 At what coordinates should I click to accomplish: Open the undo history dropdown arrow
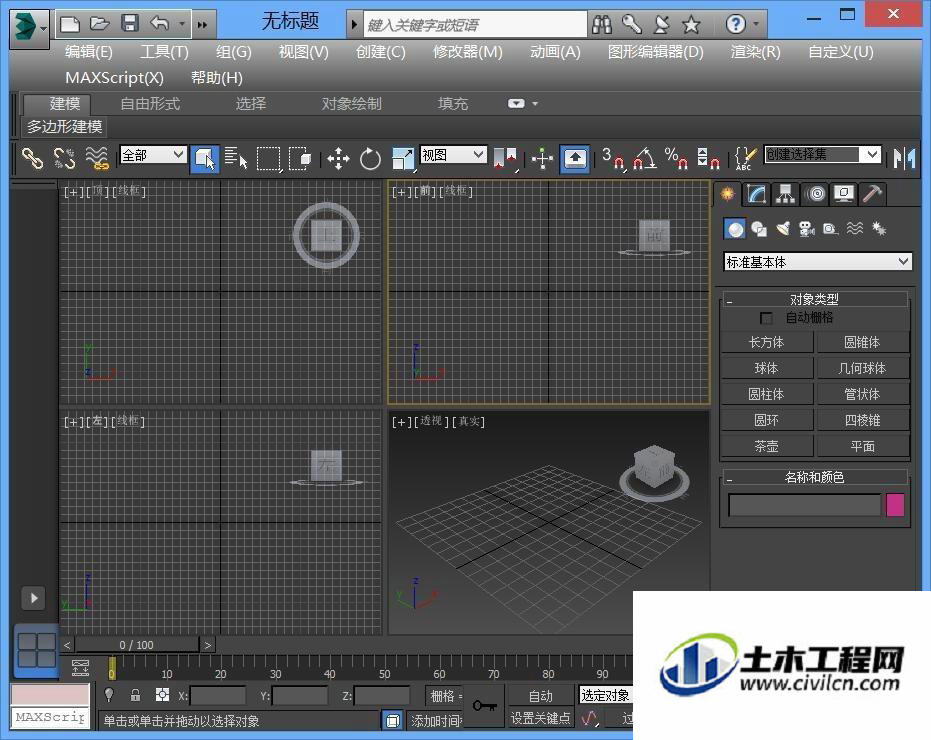182,24
